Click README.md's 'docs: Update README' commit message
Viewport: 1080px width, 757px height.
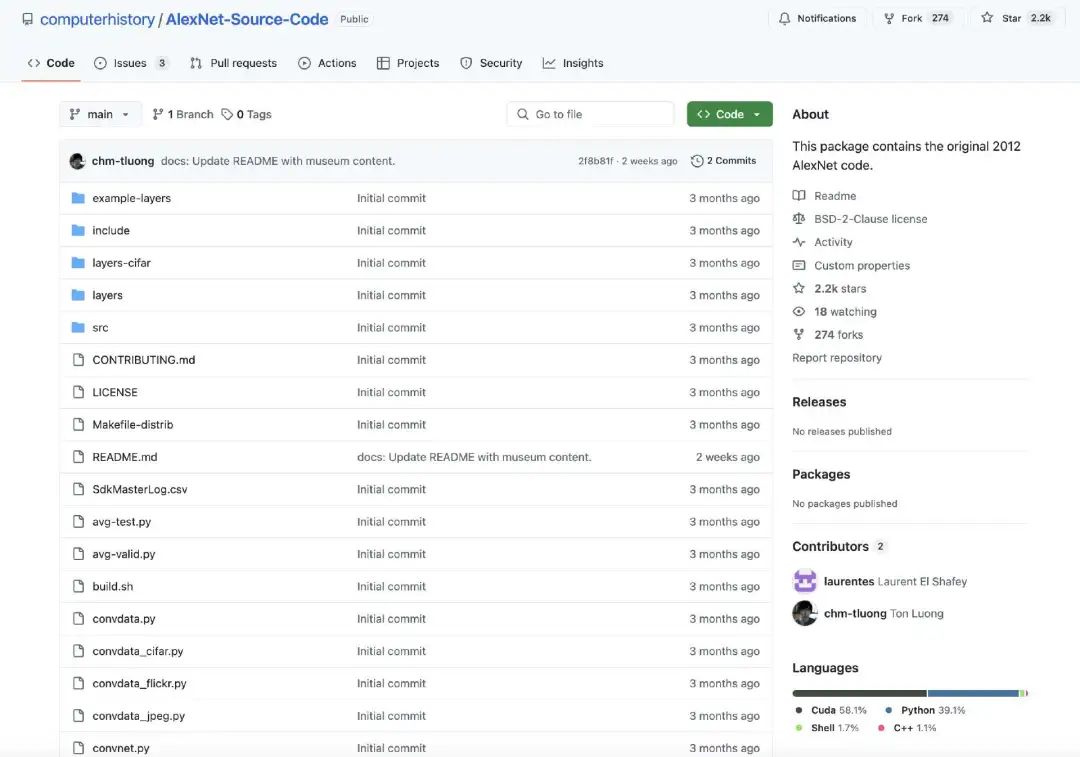point(474,457)
